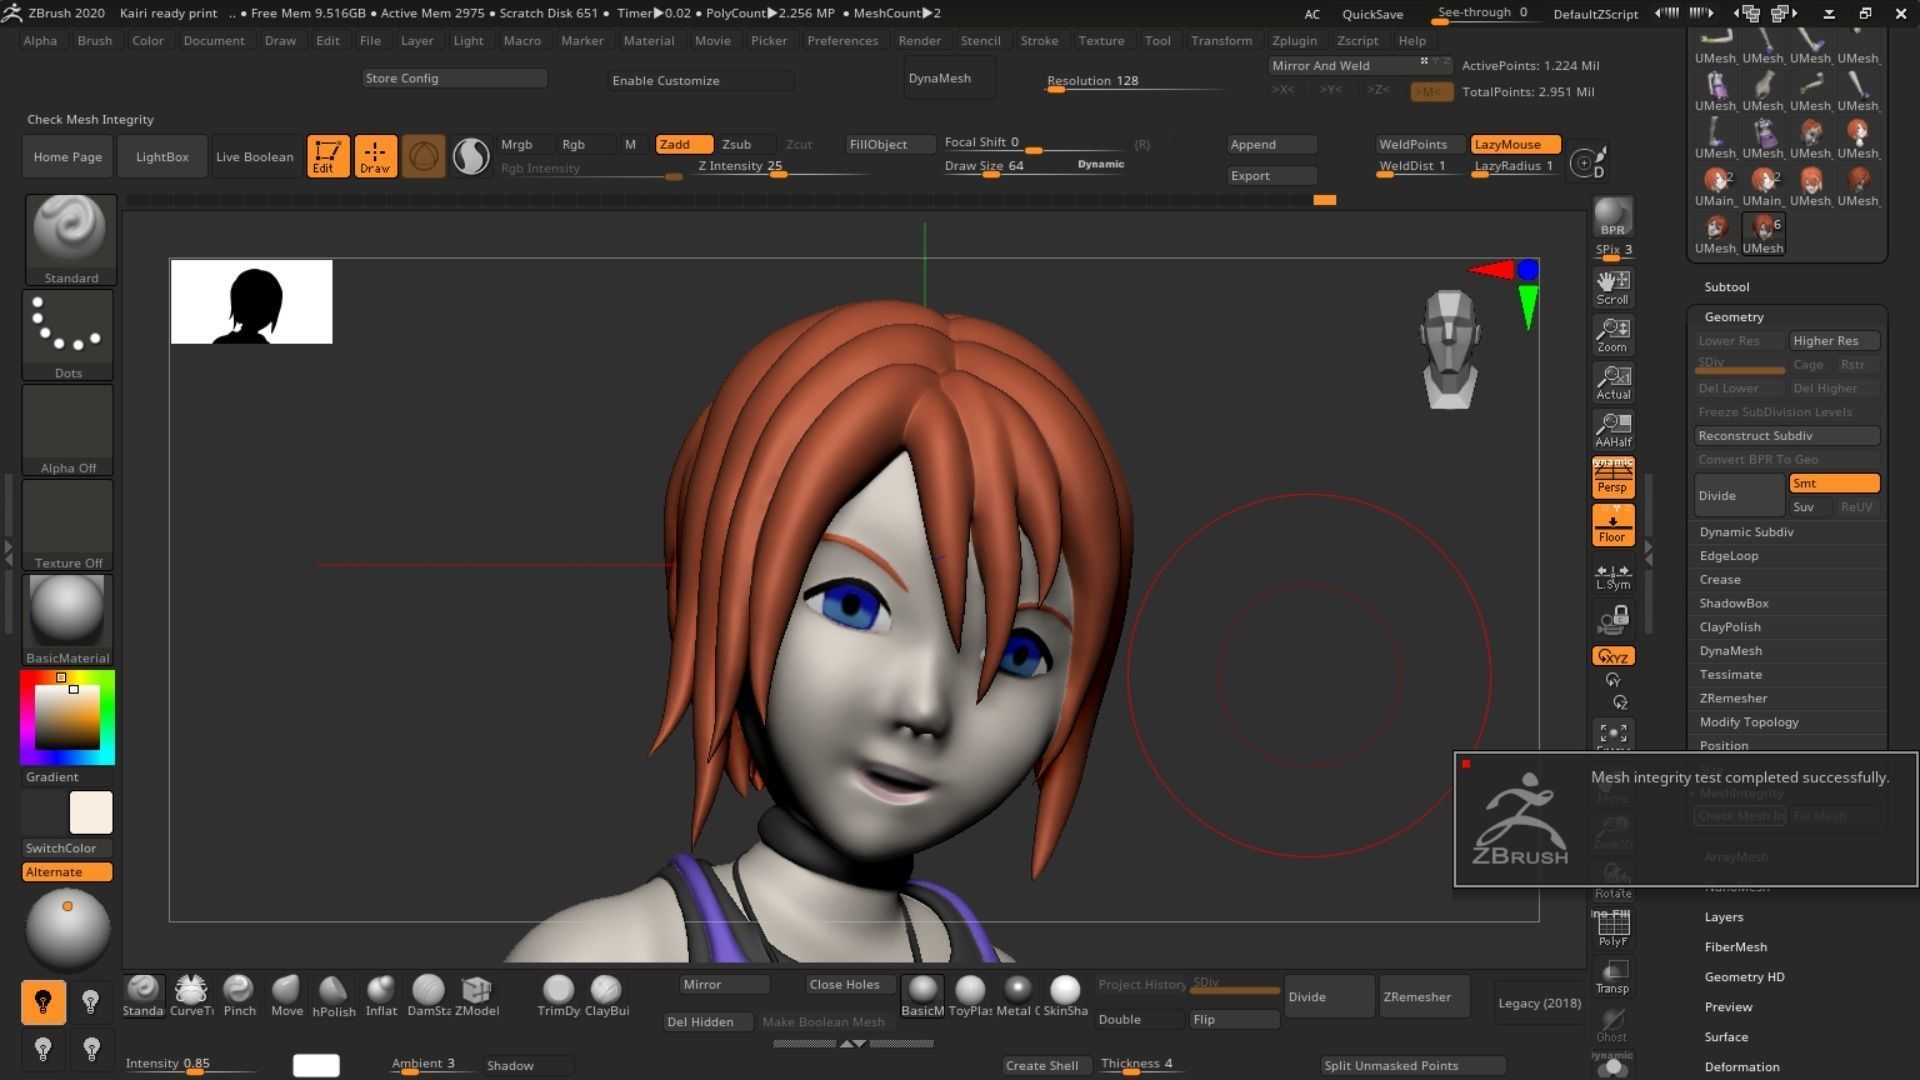Image resolution: width=1920 pixels, height=1080 pixels.
Task: Select the Standard brush thumbnail
Action: [x=71, y=240]
